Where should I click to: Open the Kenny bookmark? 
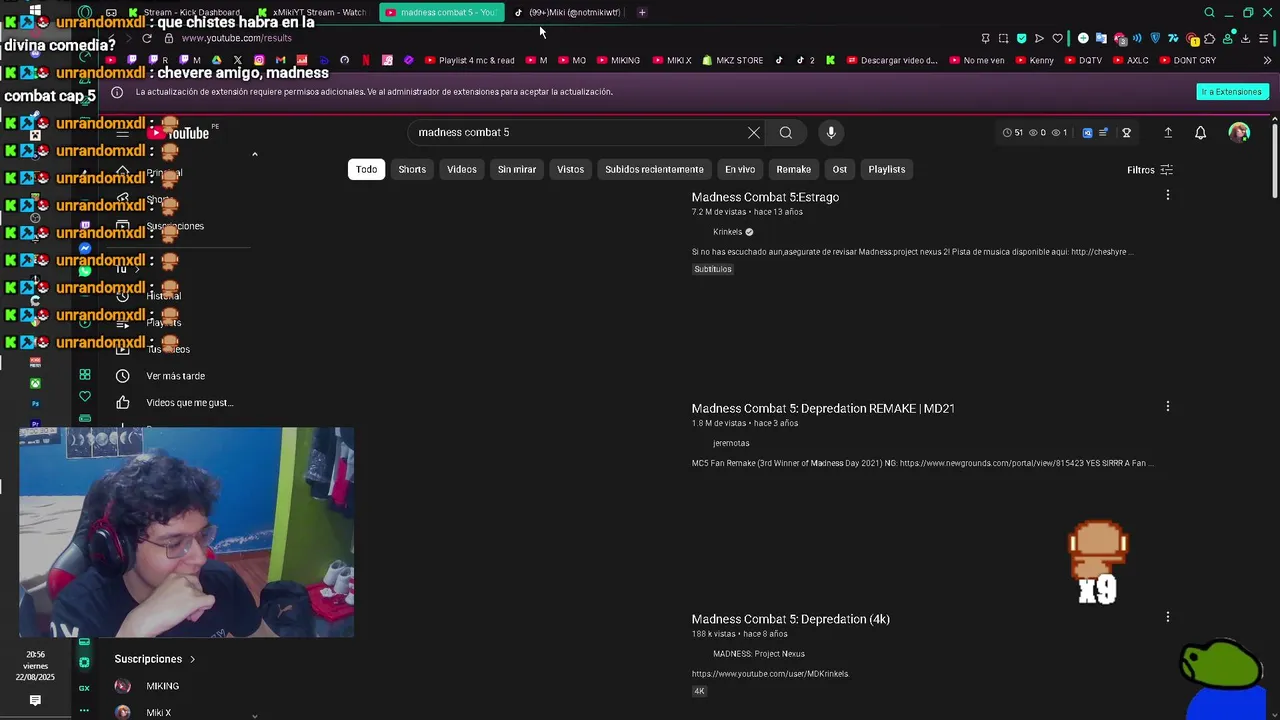[1034, 60]
